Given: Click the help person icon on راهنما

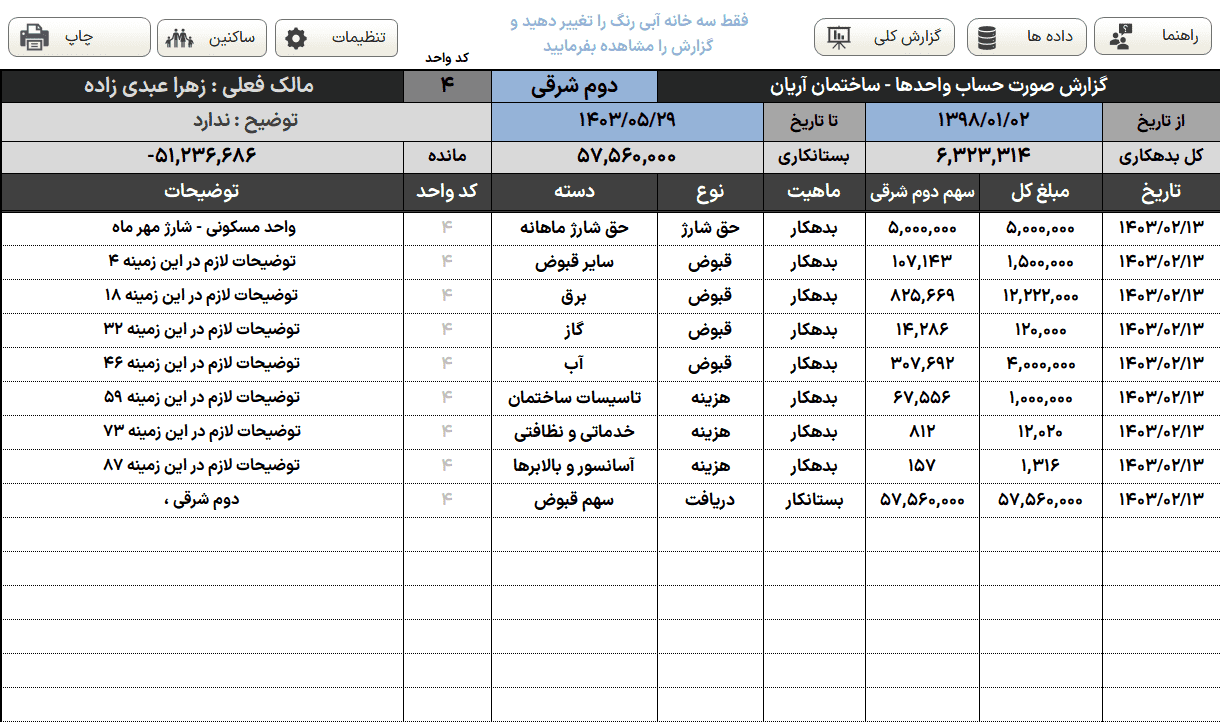Looking at the screenshot, I should 1122,38.
